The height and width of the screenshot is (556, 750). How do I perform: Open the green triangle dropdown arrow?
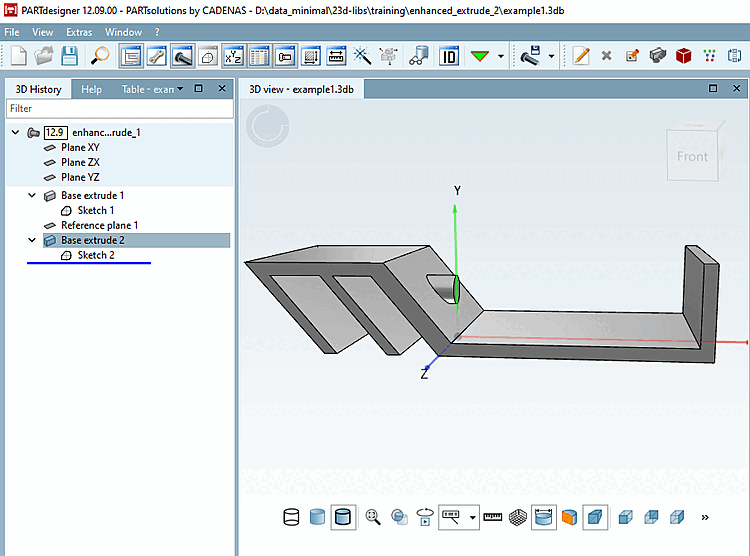501,55
